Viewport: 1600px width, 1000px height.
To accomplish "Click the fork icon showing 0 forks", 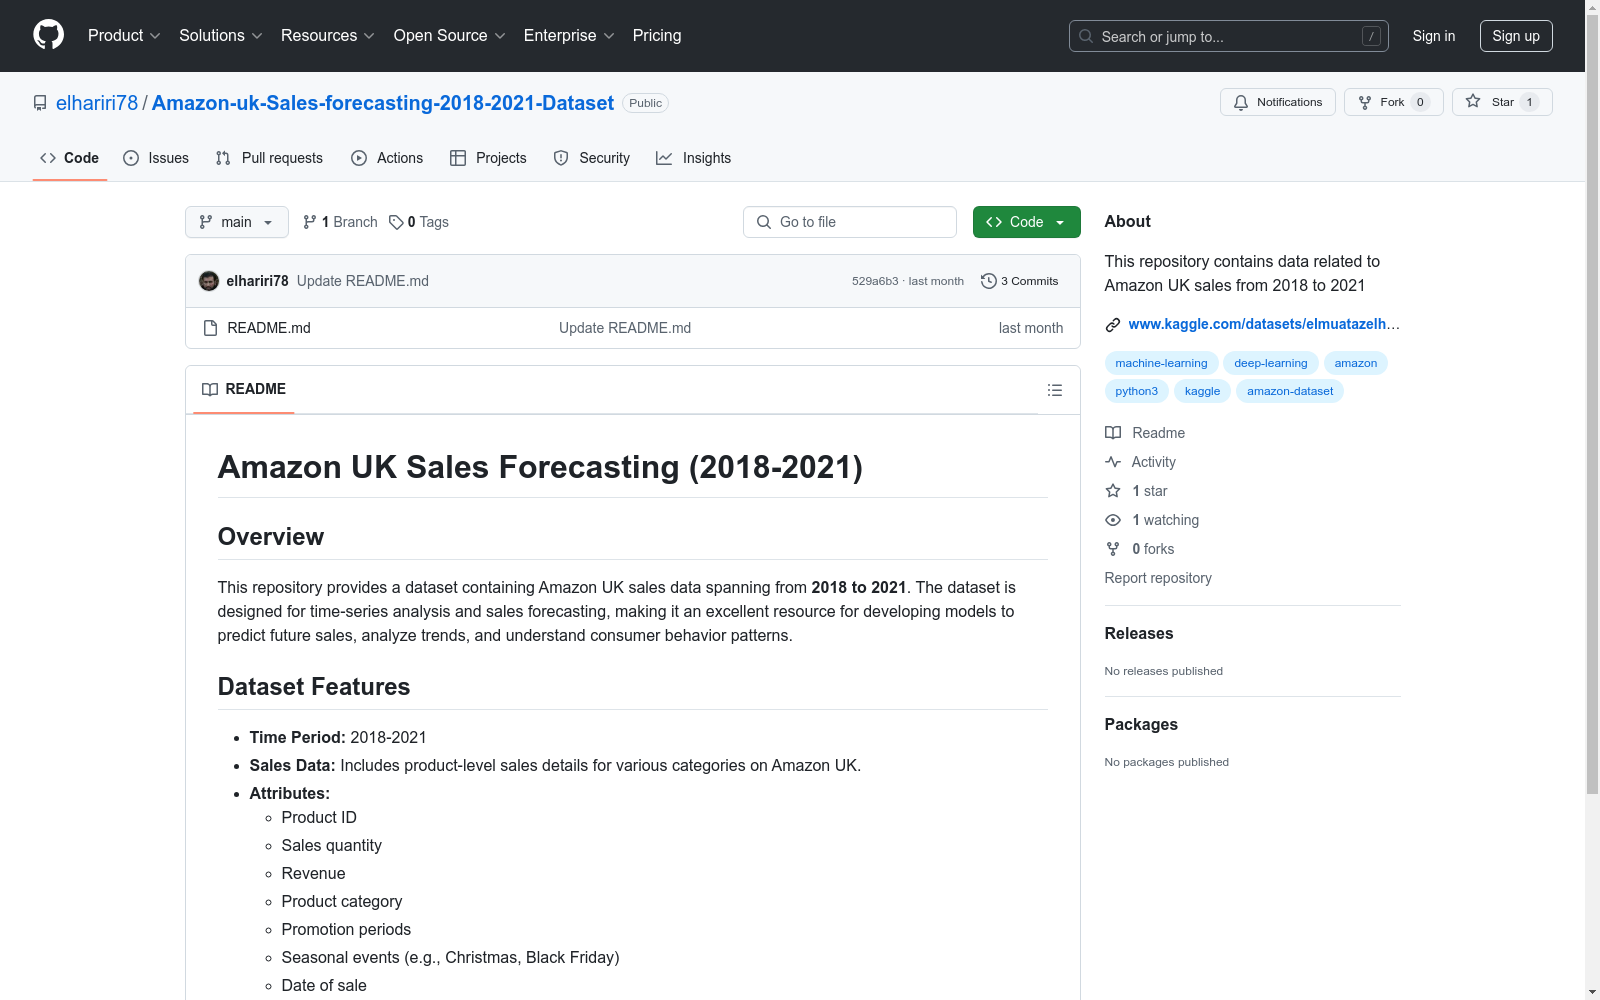I will (1112, 548).
